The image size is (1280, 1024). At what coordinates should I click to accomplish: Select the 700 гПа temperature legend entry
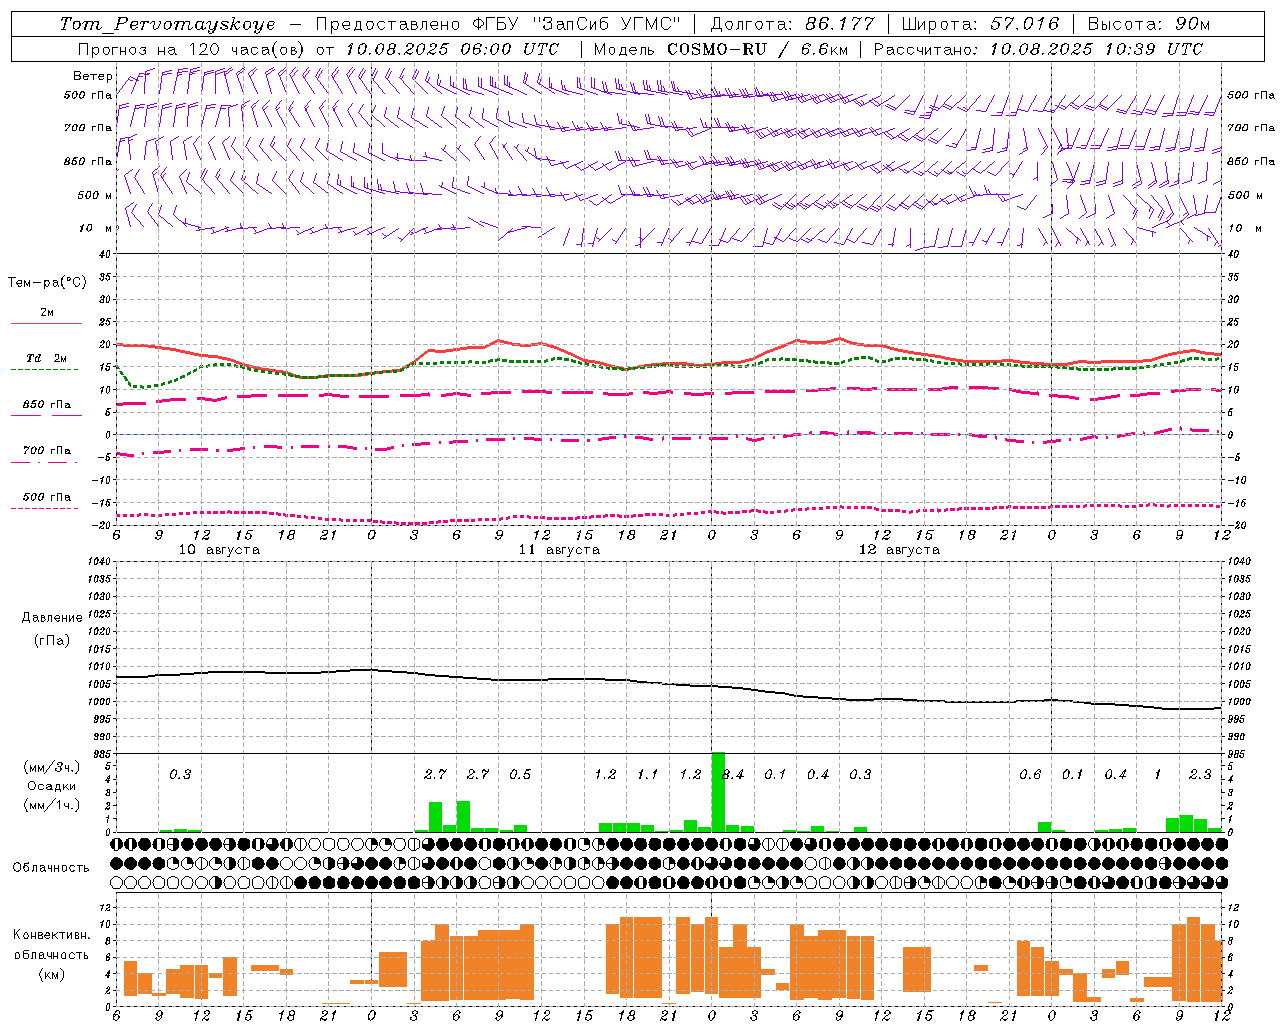pos(47,451)
